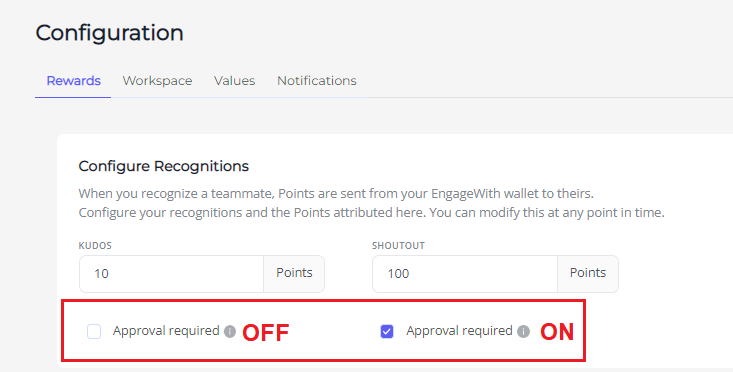Enable the Kudos Approval required checkbox

click(94, 331)
